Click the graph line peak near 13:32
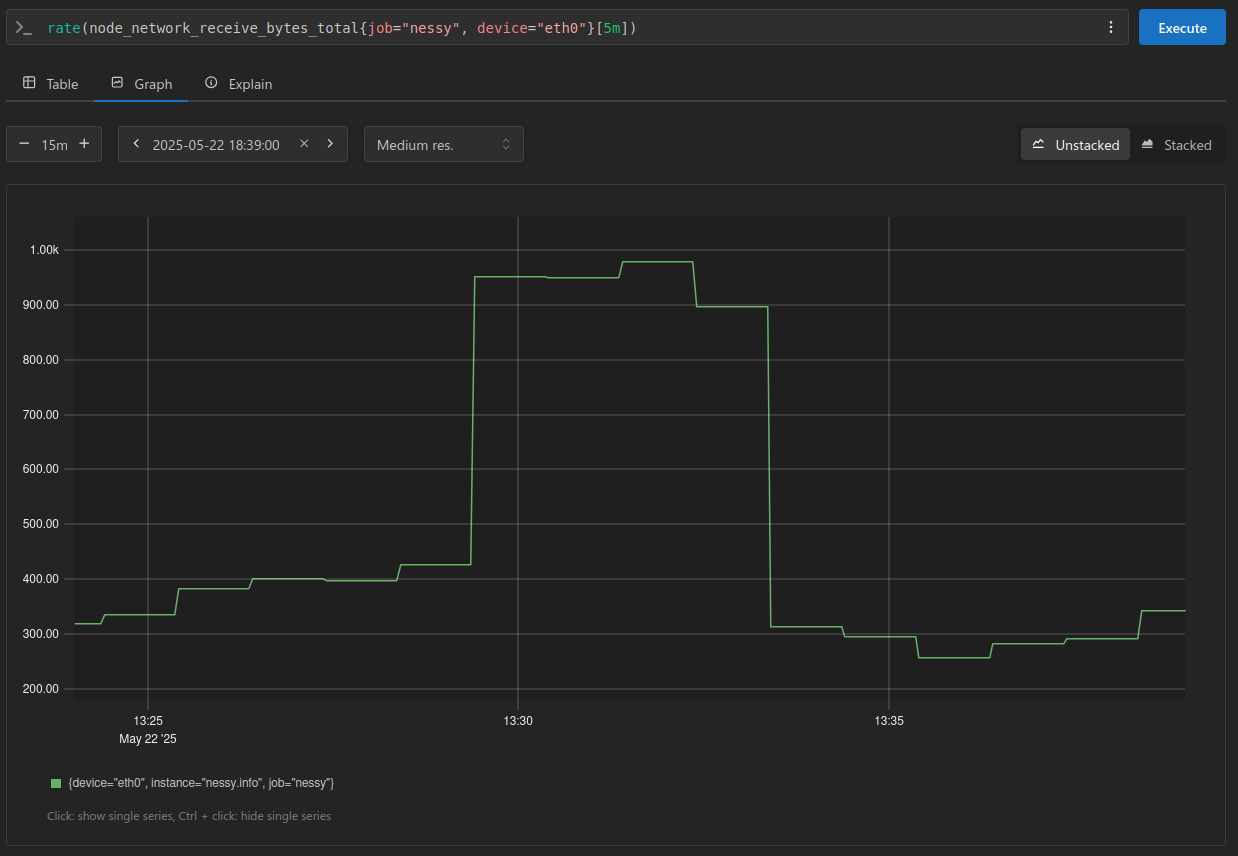 [x=657, y=262]
